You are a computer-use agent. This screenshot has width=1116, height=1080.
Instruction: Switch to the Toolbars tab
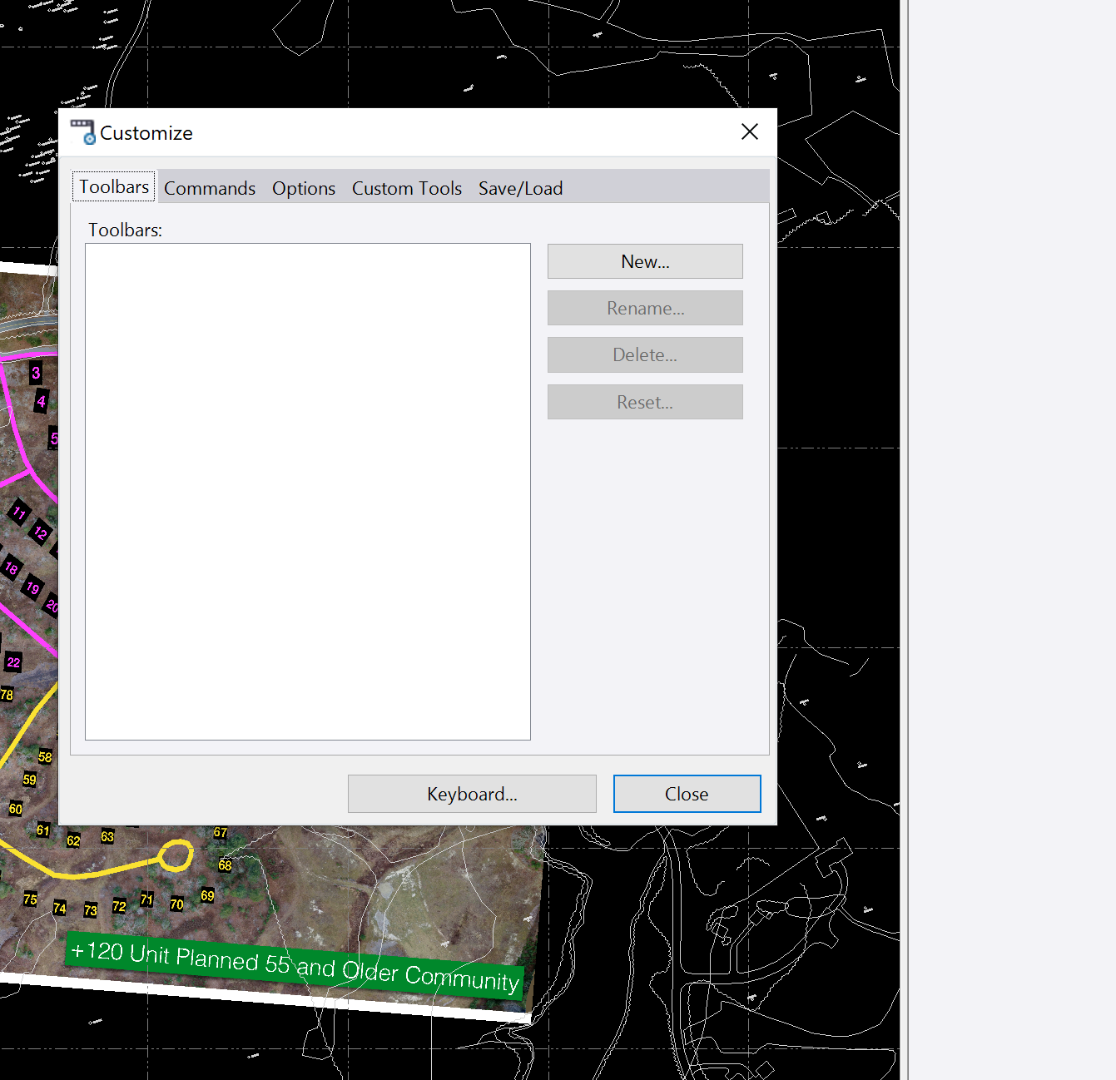click(114, 187)
